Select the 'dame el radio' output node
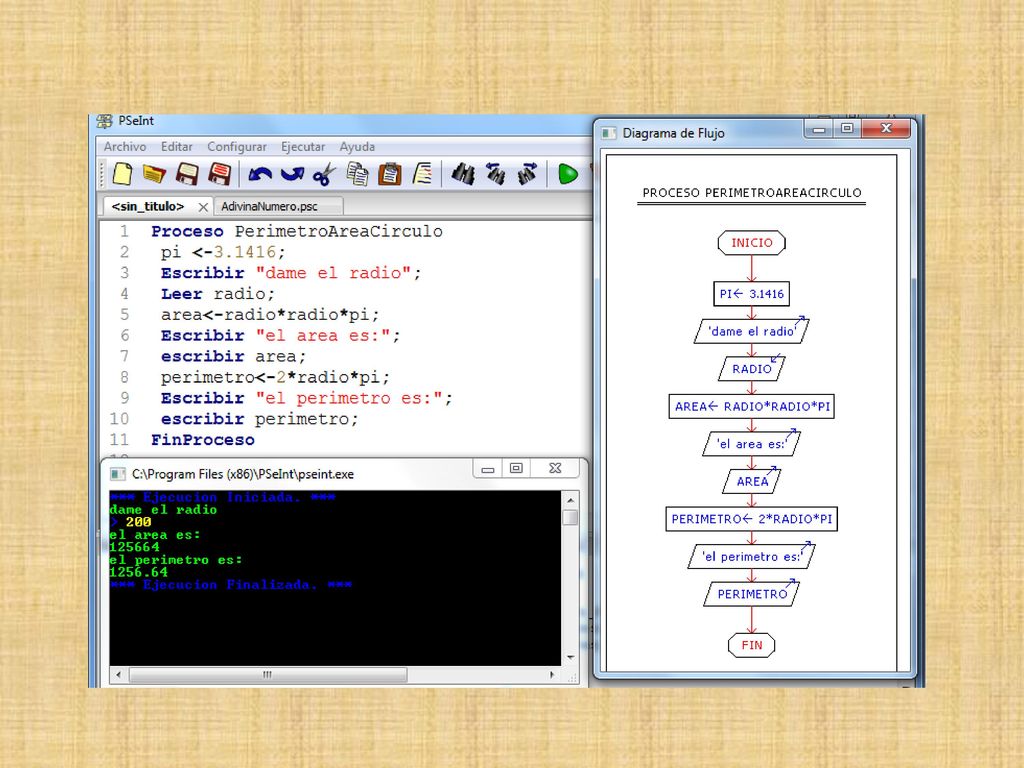 [751, 331]
